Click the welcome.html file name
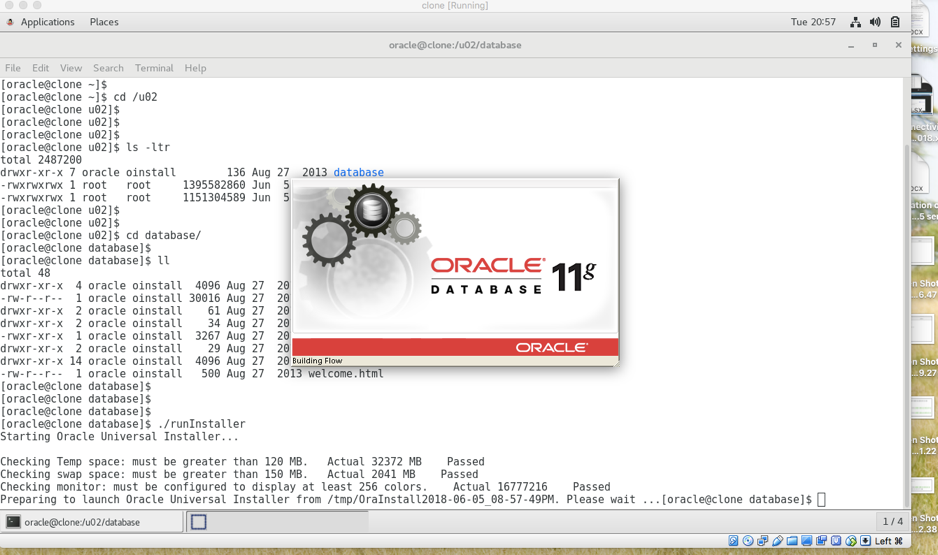The width and height of the screenshot is (938, 555). (x=346, y=373)
